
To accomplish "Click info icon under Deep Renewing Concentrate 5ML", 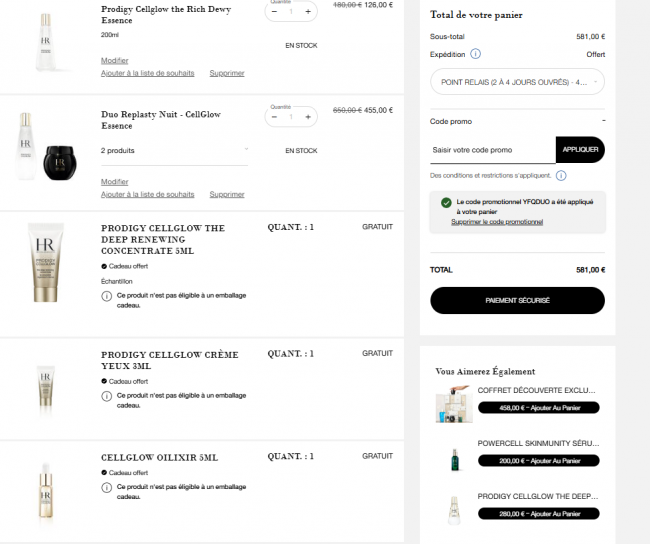I will click(x=107, y=296).
